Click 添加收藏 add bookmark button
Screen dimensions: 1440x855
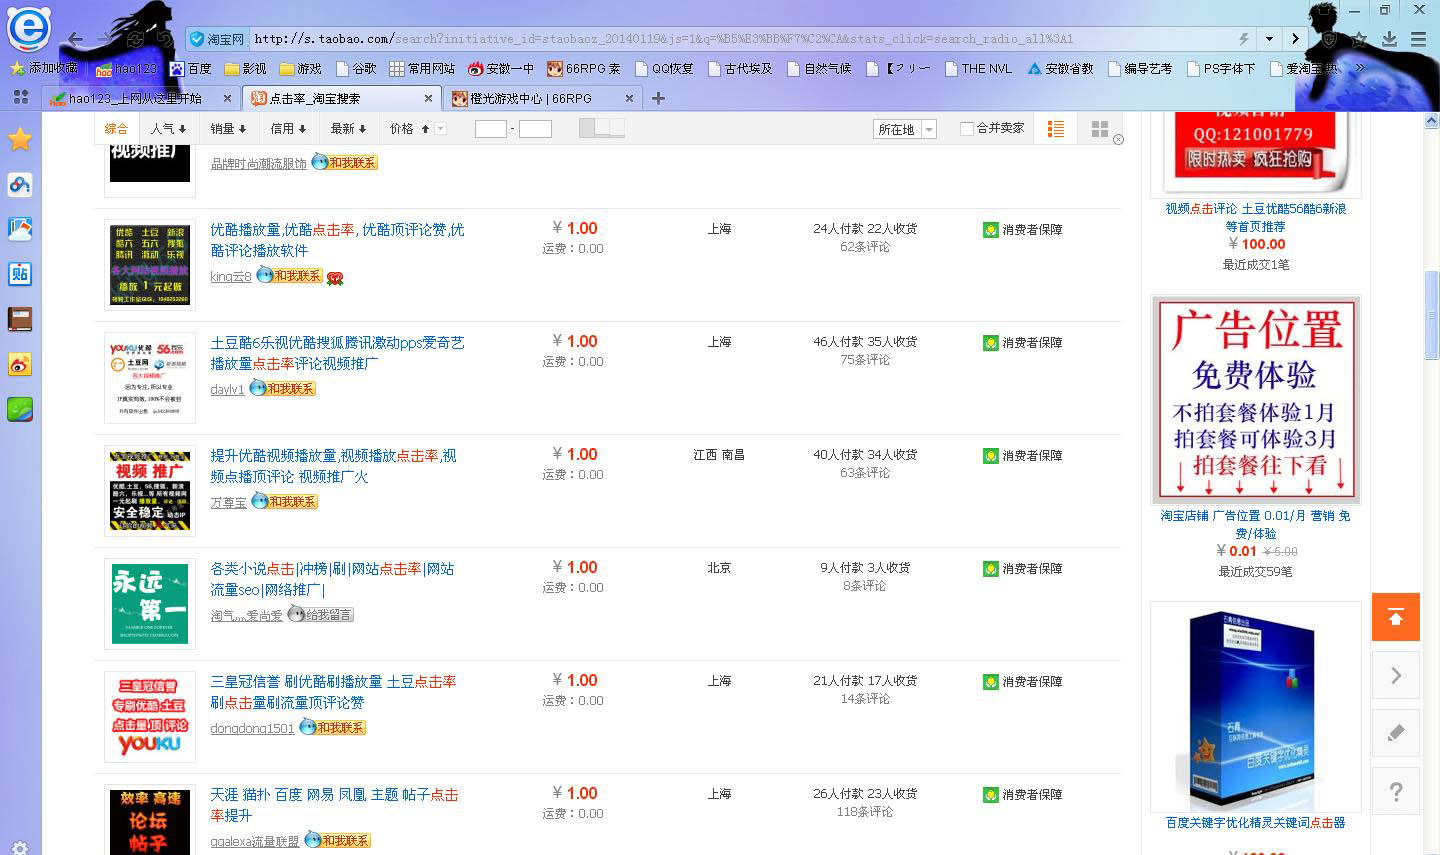pyautogui.click(x=44, y=69)
